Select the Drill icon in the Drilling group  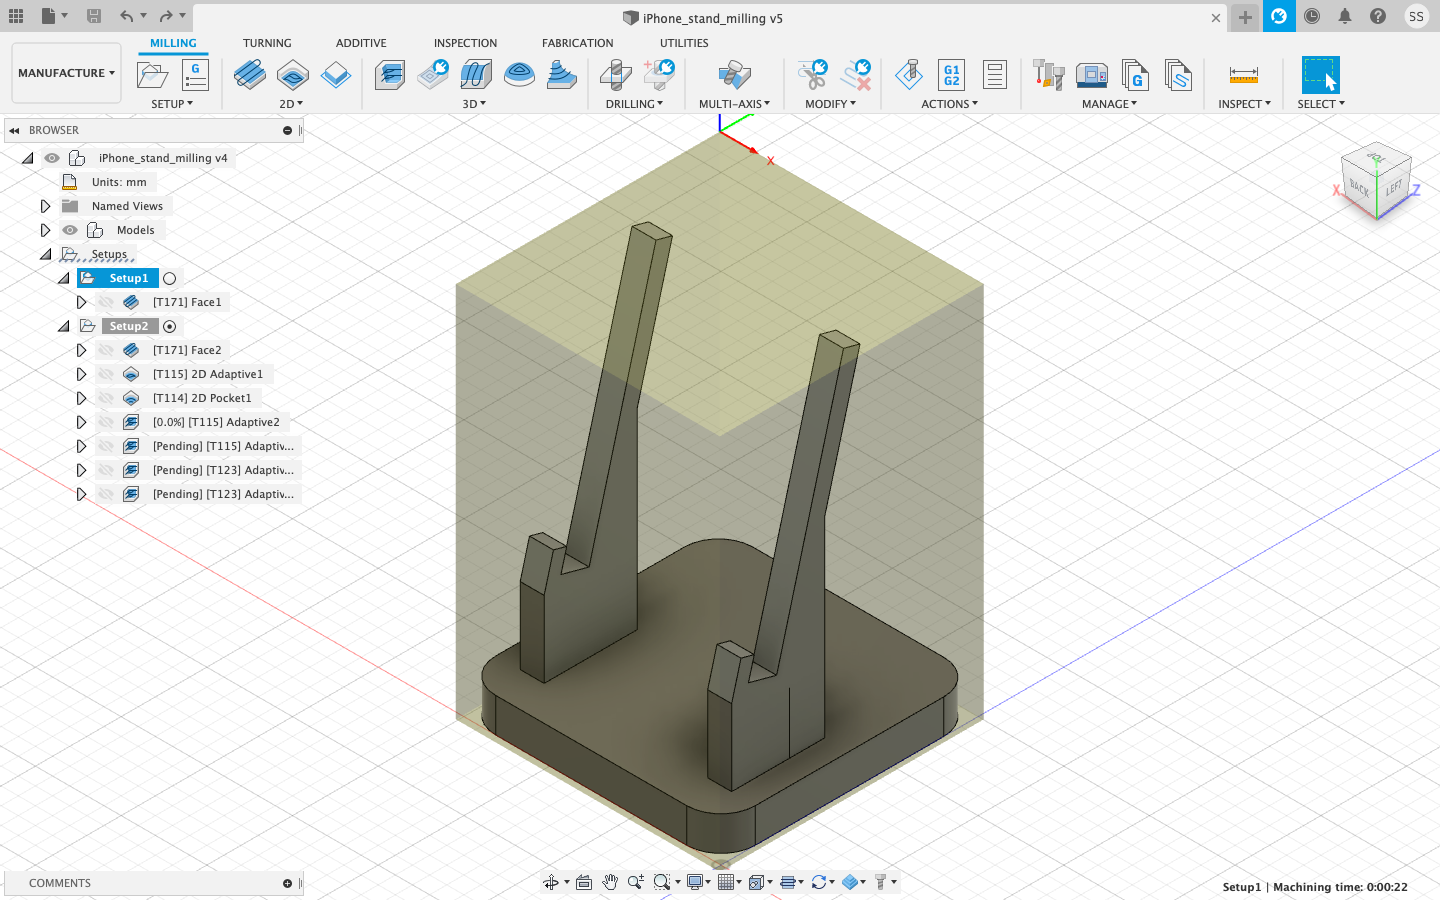coord(616,75)
